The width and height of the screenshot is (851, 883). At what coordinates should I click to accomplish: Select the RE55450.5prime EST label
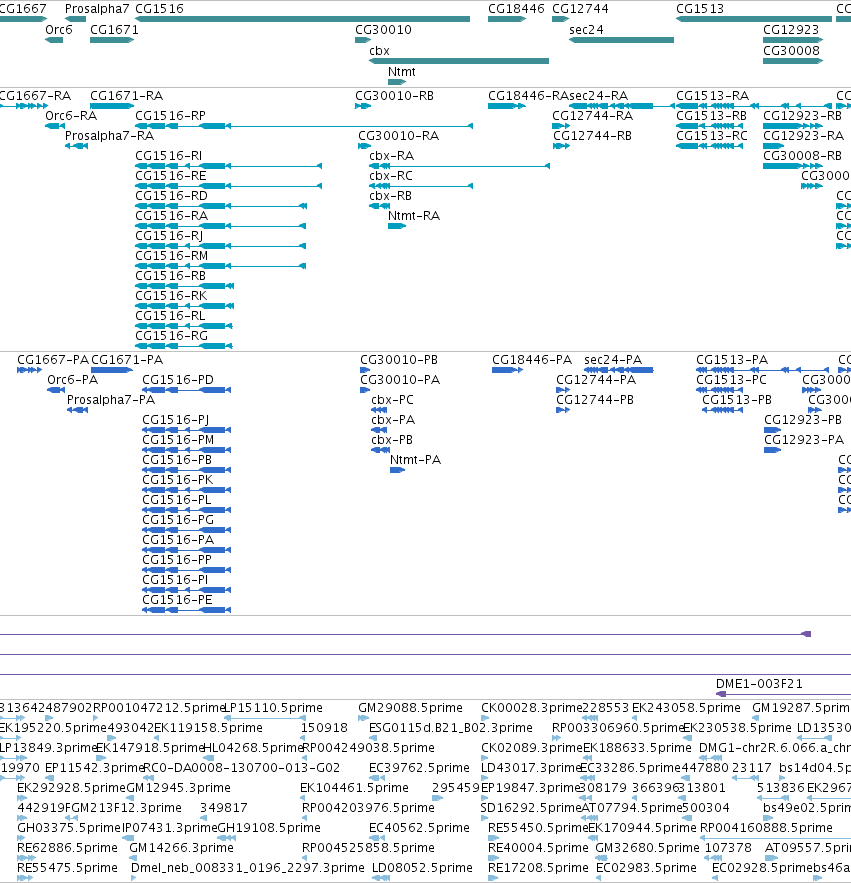pos(538,828)
